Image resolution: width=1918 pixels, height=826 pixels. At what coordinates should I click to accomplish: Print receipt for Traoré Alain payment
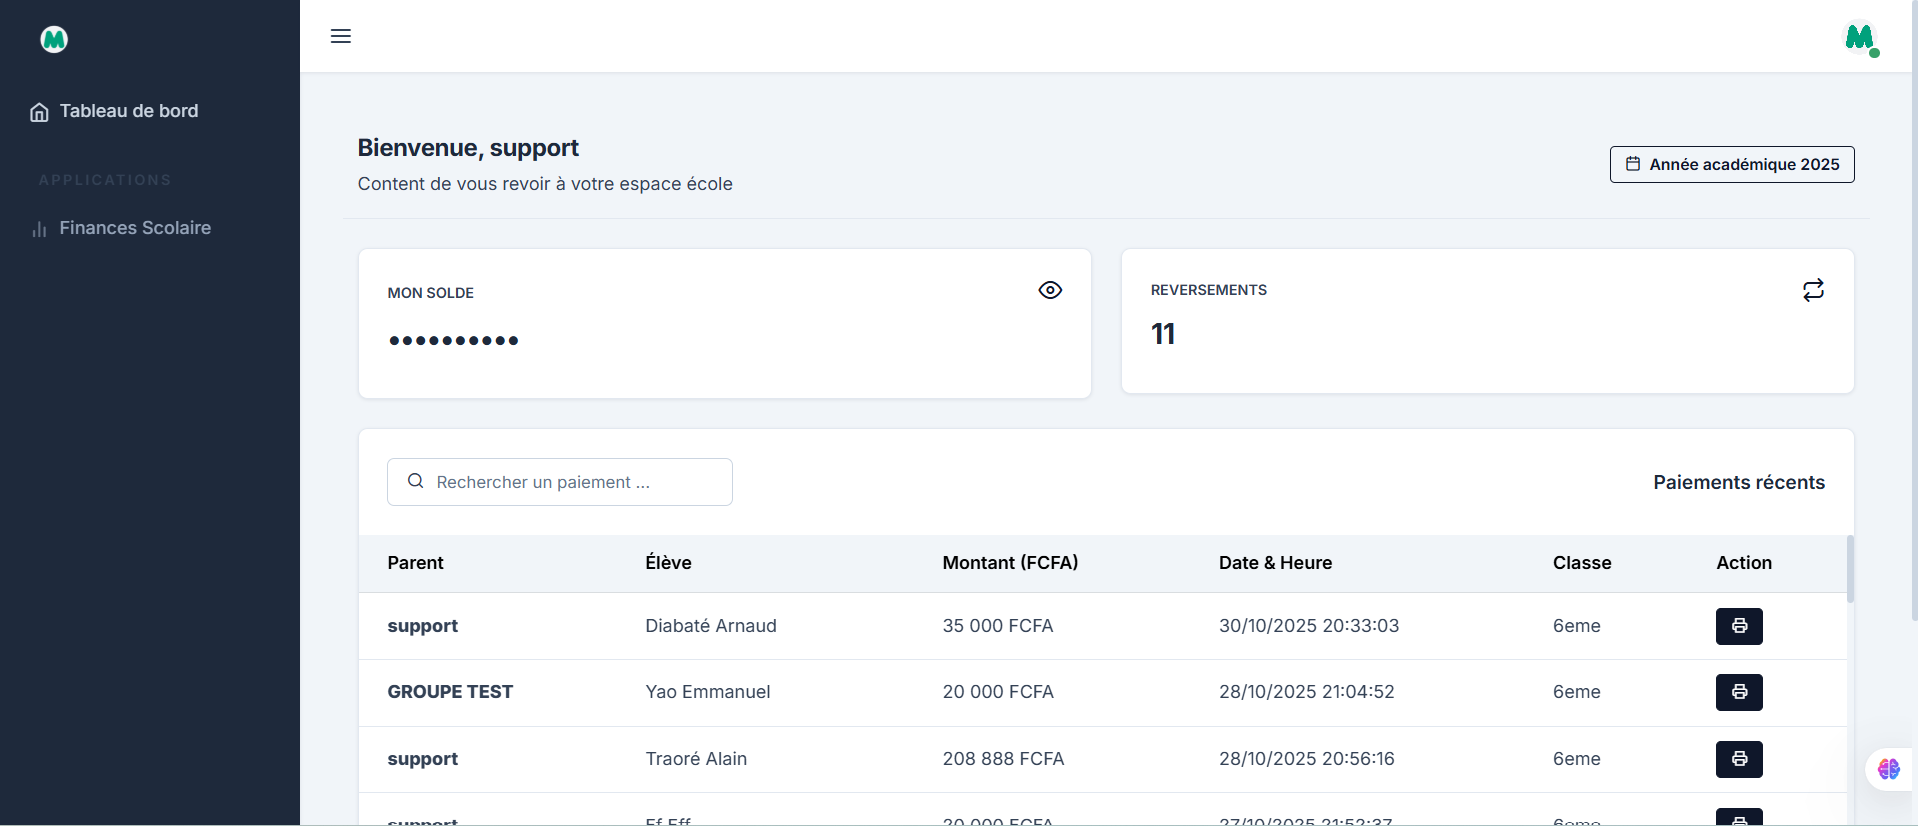coord(1738,759)
